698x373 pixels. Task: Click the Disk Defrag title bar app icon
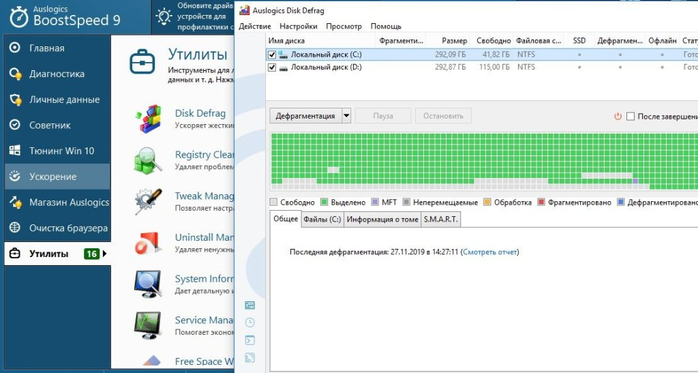click(244, 10)
